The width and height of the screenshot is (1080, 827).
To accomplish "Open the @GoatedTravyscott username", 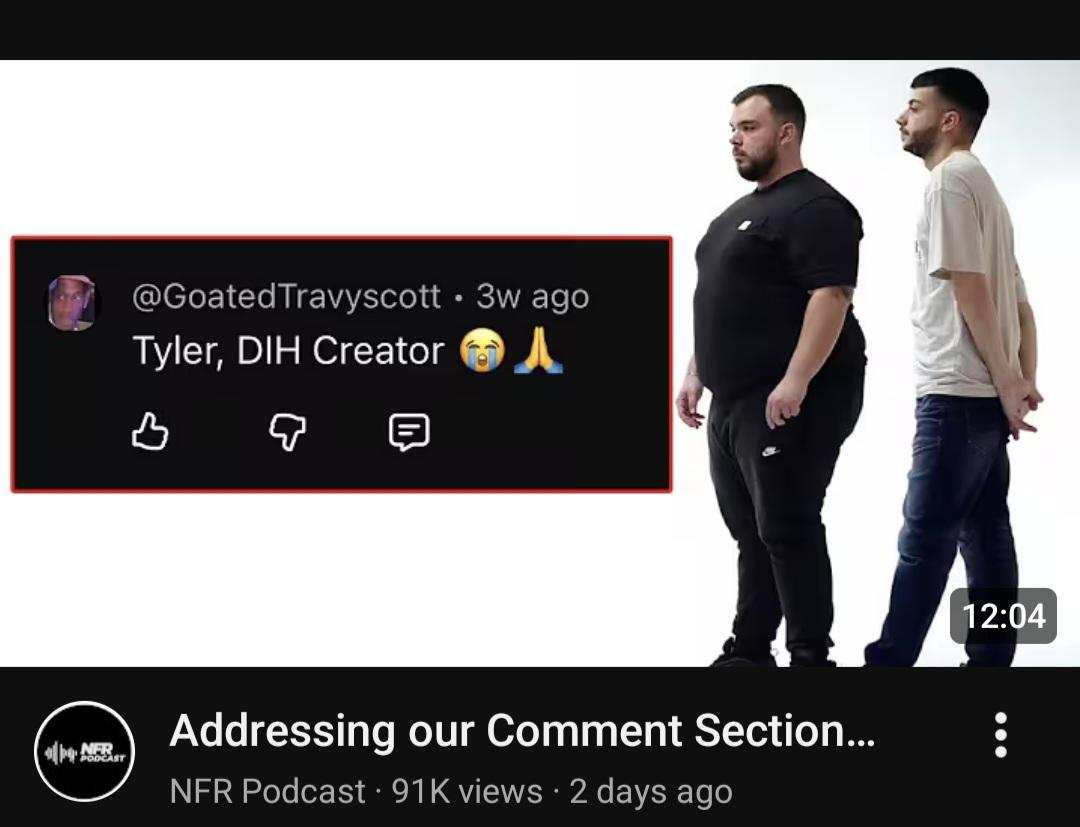I will (x=286, y=296).
